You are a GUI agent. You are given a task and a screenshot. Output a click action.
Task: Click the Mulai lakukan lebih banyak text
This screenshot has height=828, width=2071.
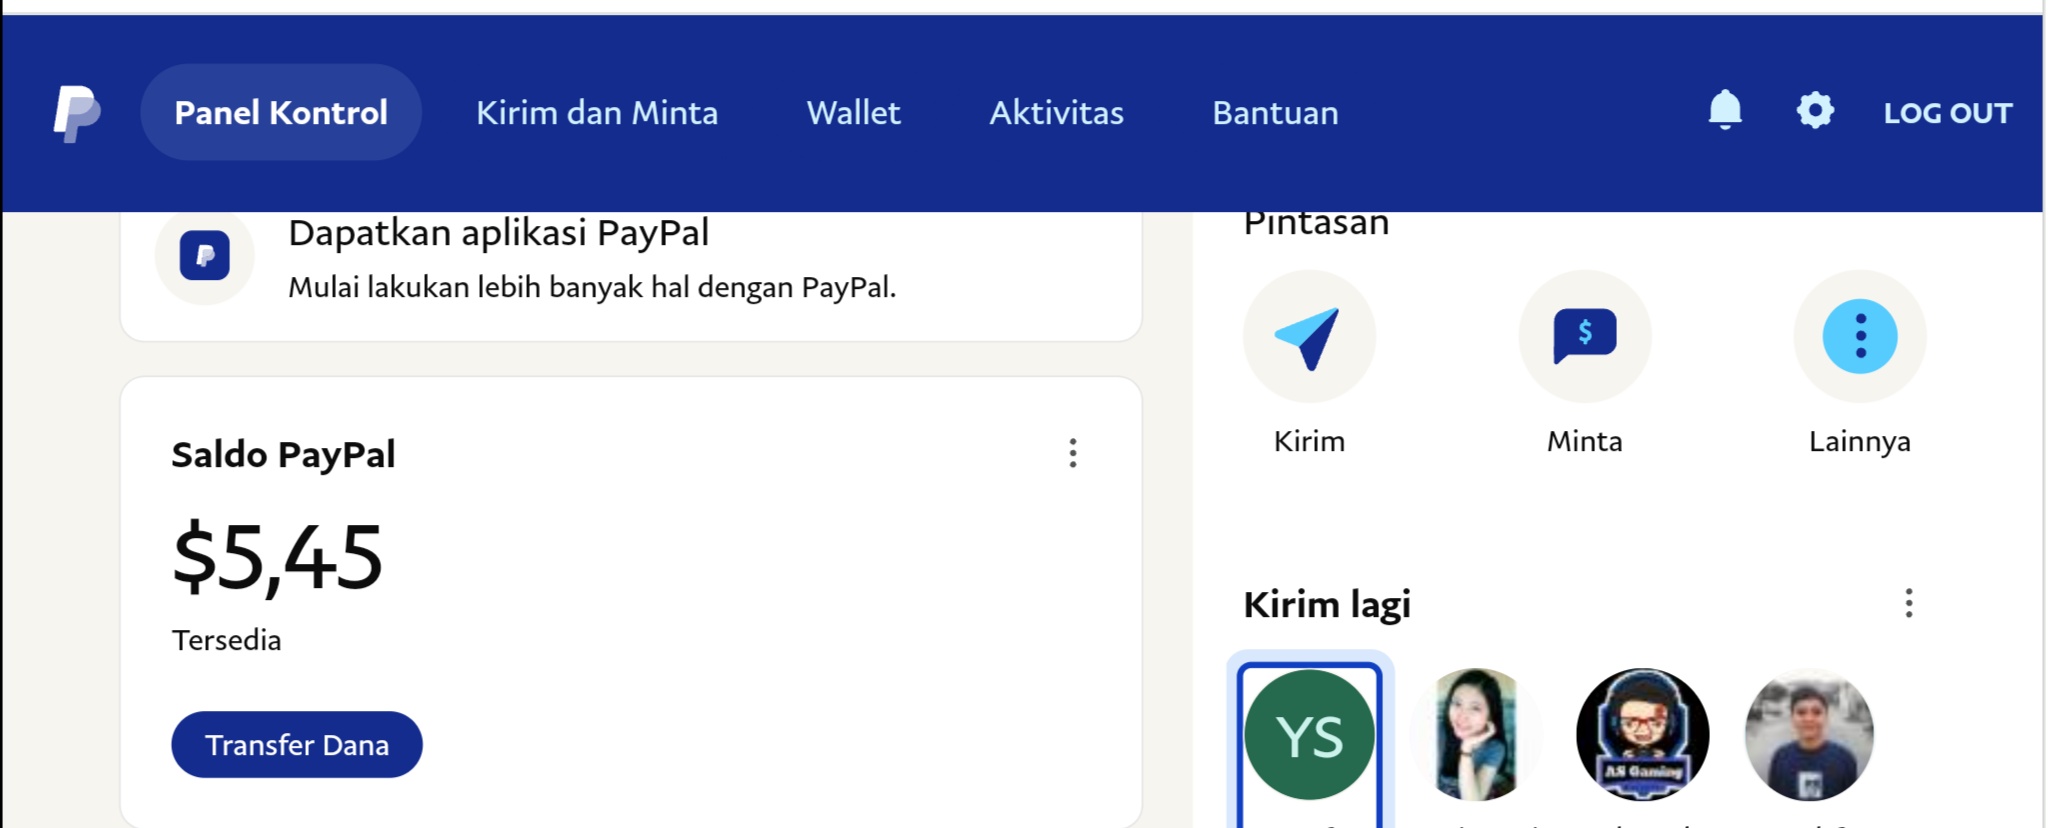(592, 288)
